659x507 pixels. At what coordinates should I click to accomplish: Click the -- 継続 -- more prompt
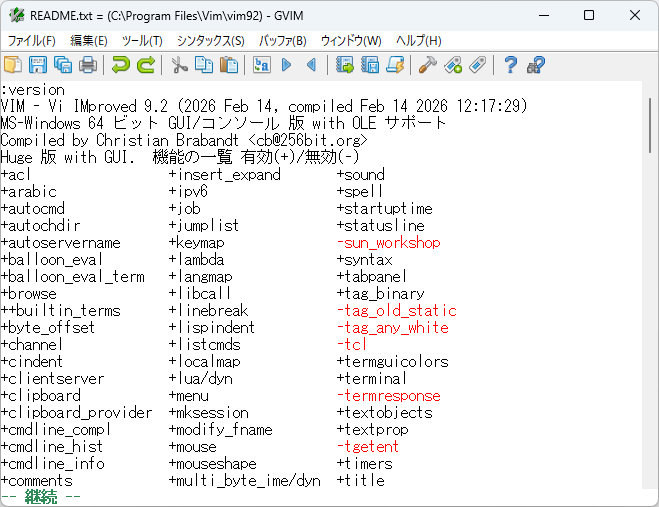pos(40,497)
